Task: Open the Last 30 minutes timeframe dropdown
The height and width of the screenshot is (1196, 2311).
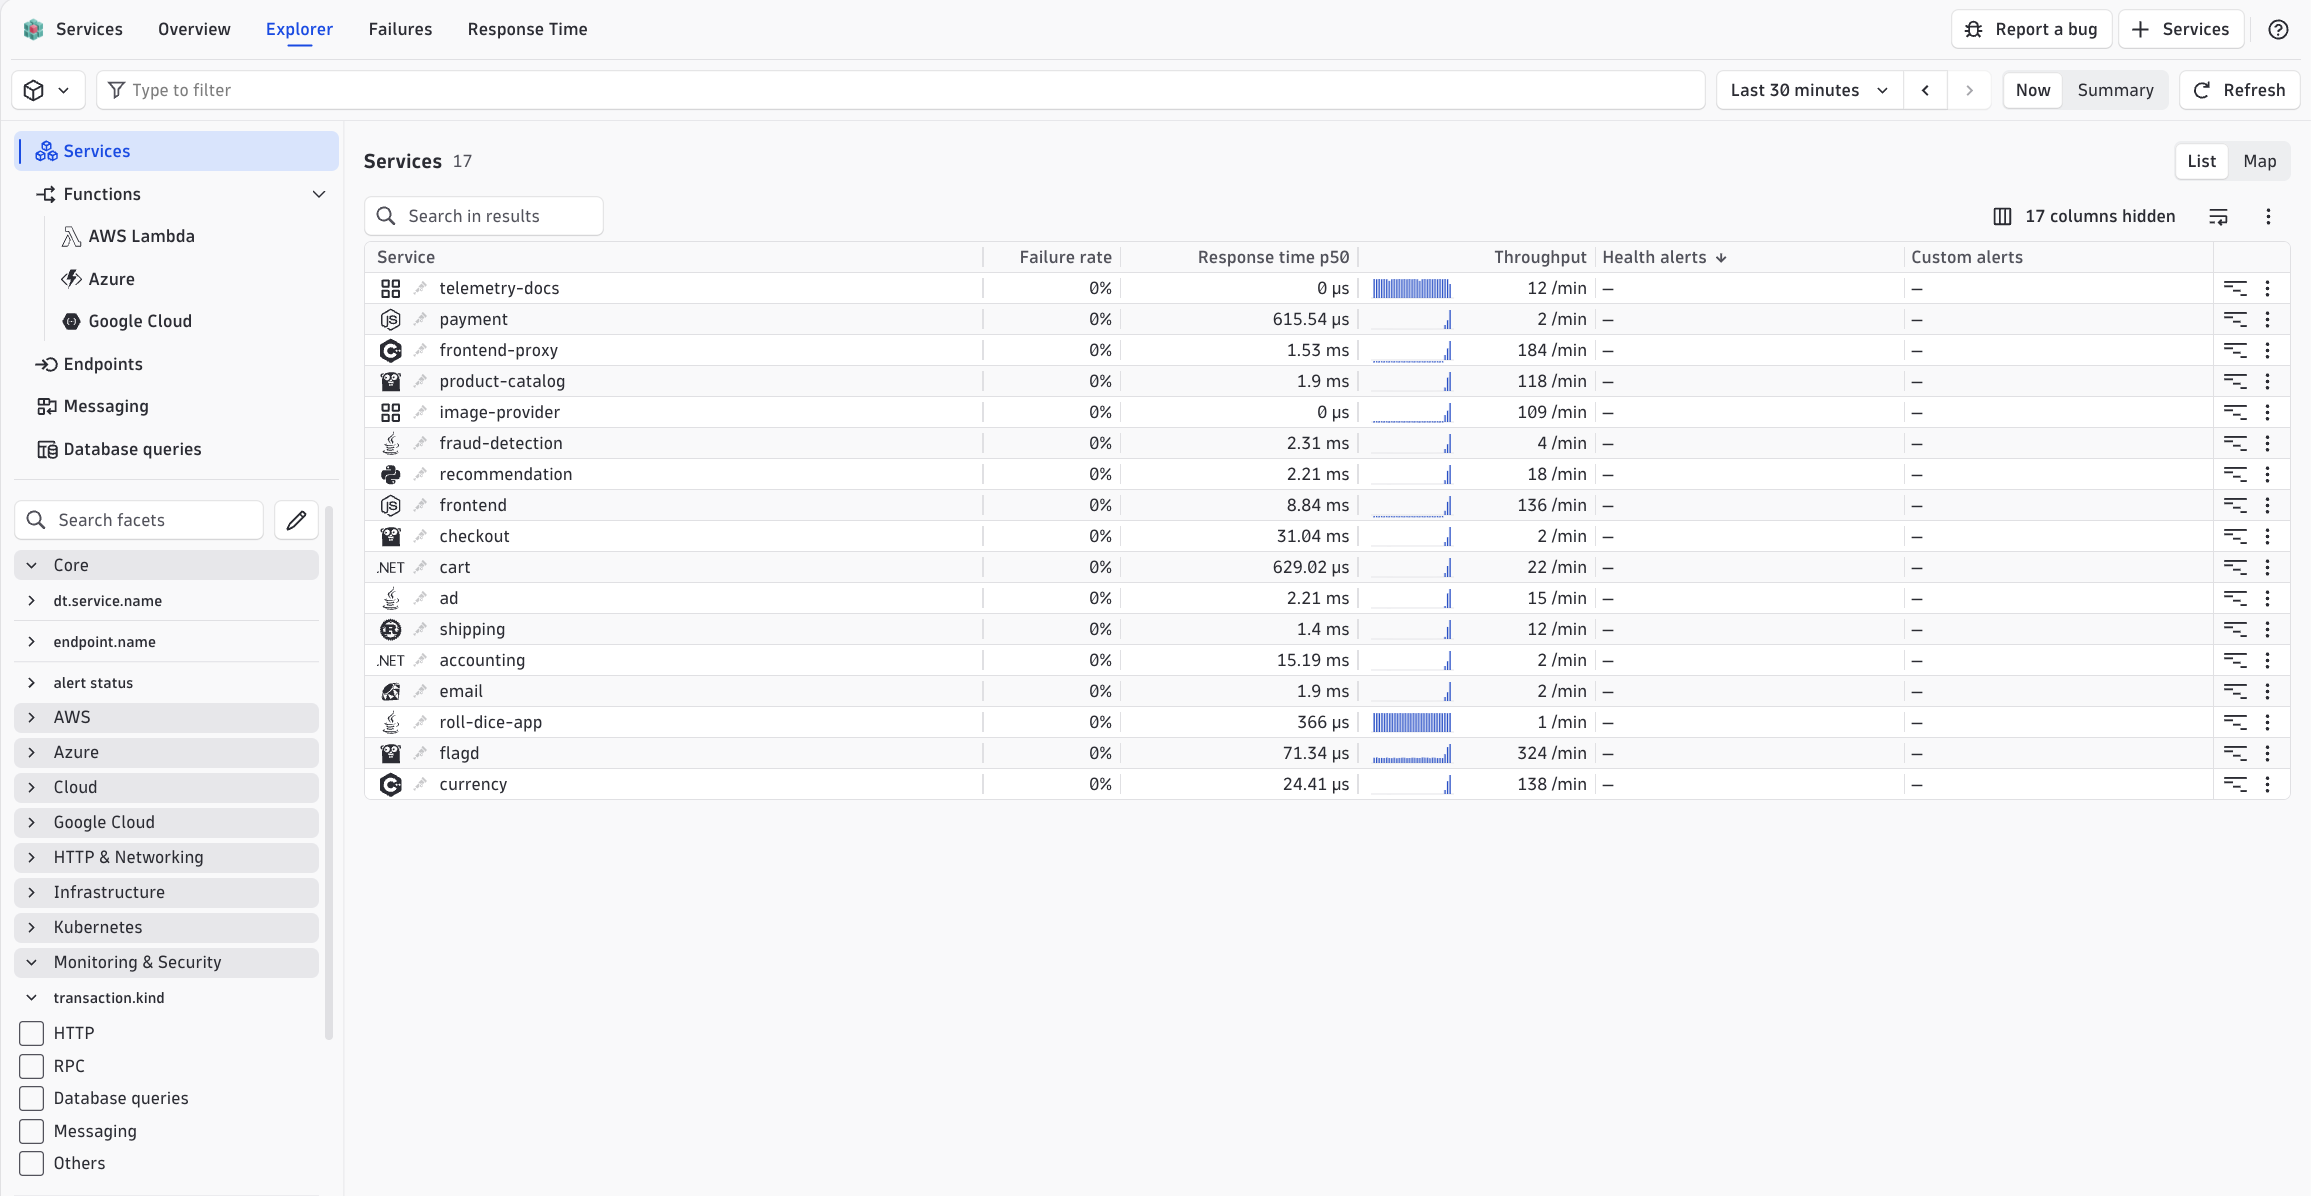Action: coord(1809,90)
